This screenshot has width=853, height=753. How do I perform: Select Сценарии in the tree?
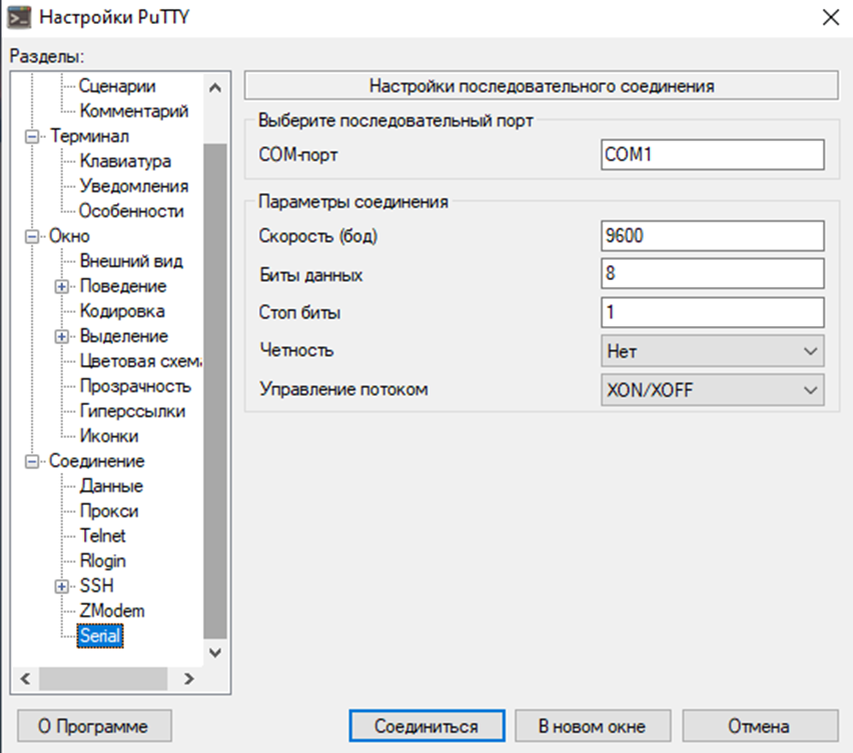click(x=117, y=86)
